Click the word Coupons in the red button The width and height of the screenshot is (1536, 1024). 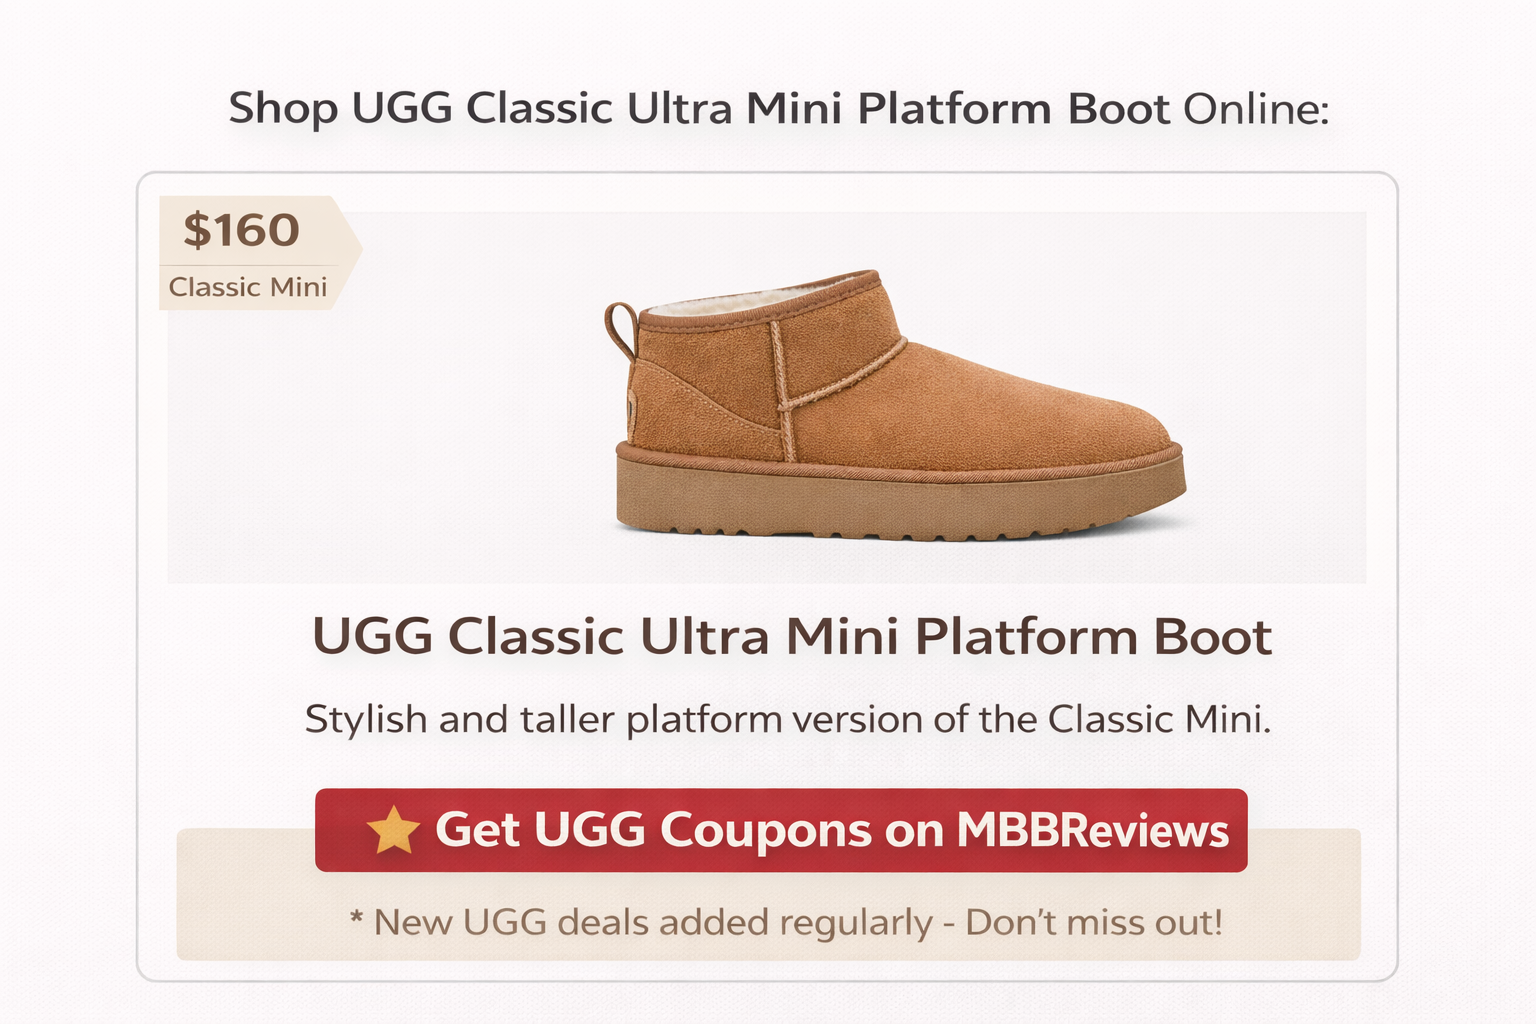click(x=765, y=830)
